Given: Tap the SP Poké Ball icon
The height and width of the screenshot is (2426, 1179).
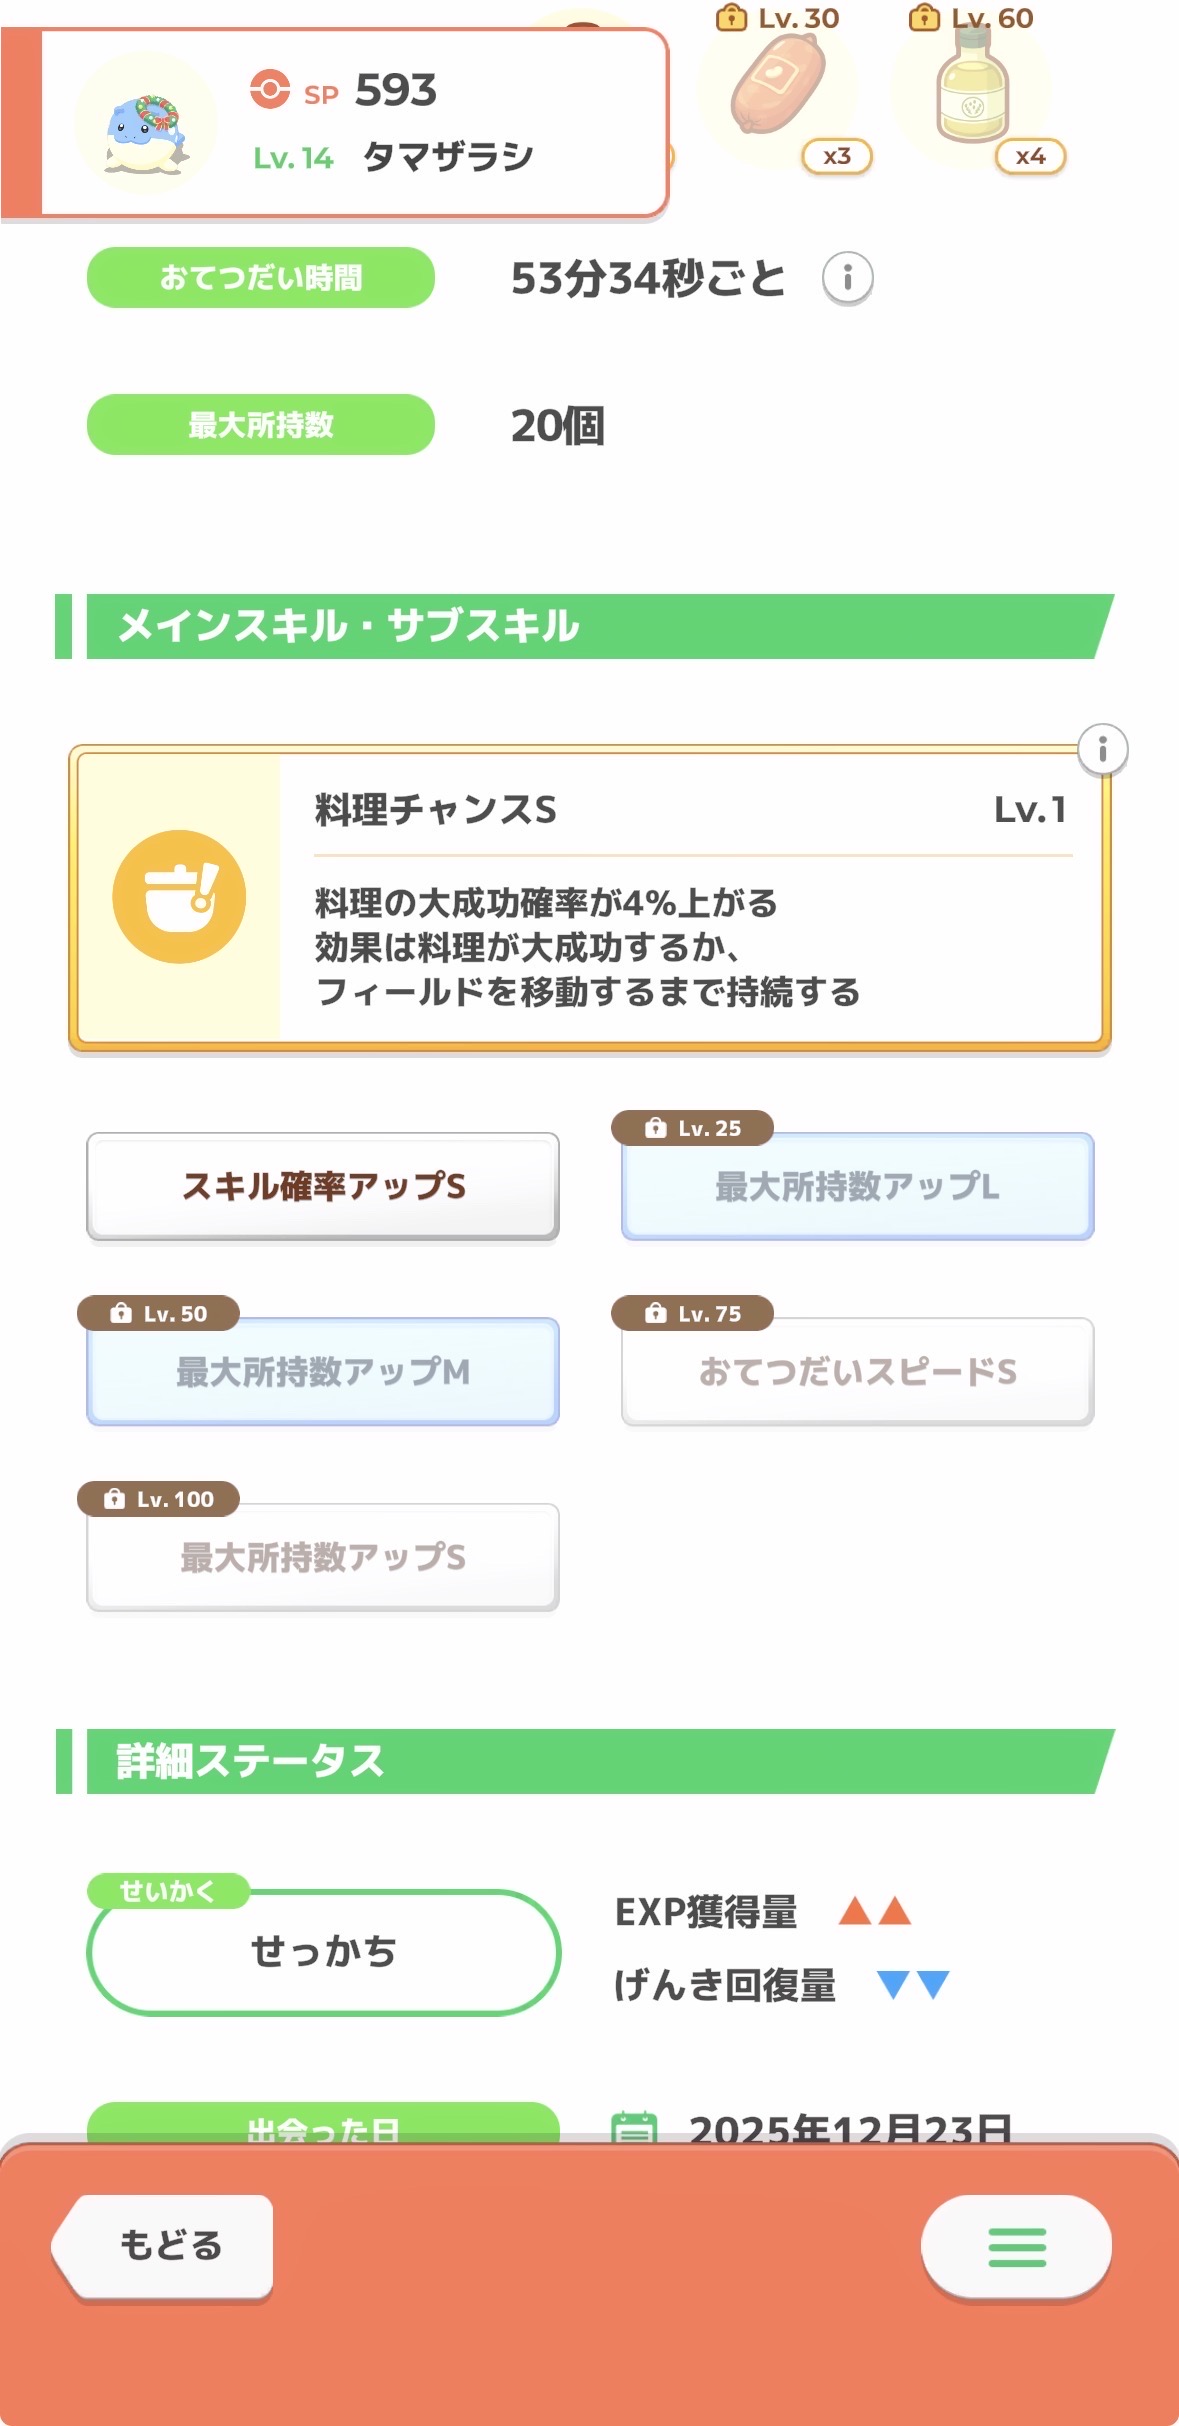Looking at the screenshot, I should (270, 89).
